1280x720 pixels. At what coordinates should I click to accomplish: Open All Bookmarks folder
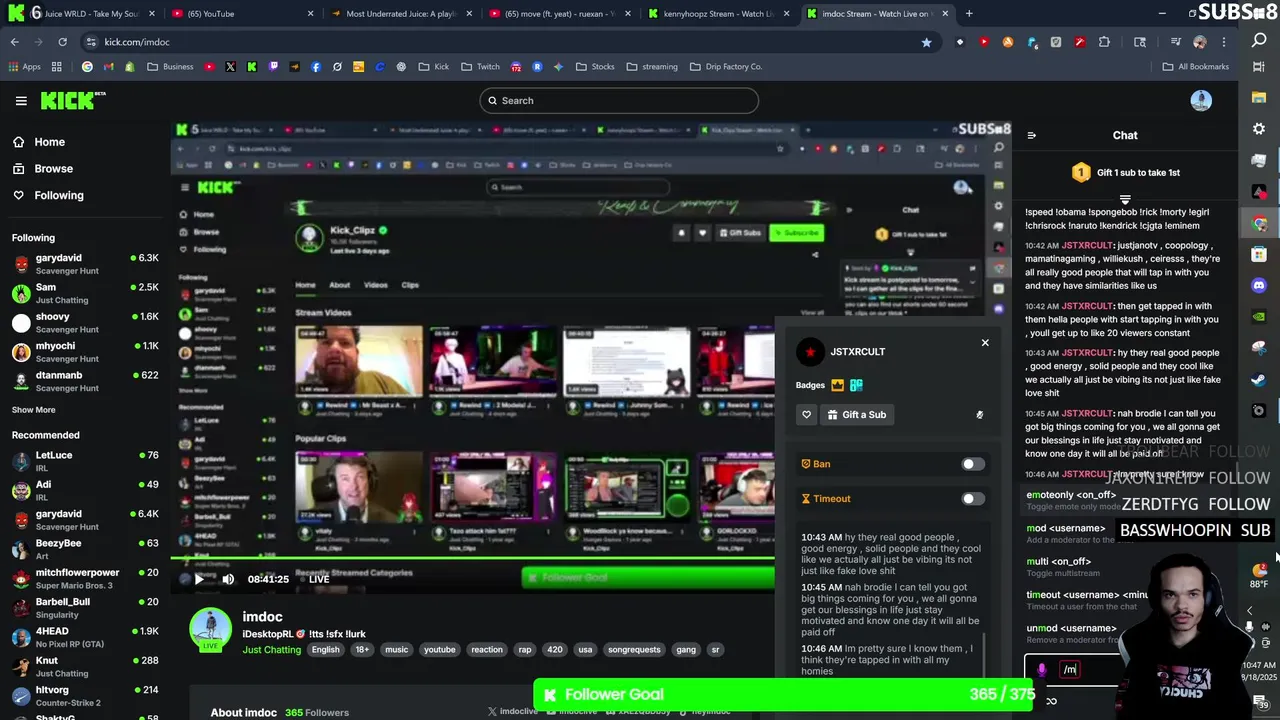[1195, 67]
